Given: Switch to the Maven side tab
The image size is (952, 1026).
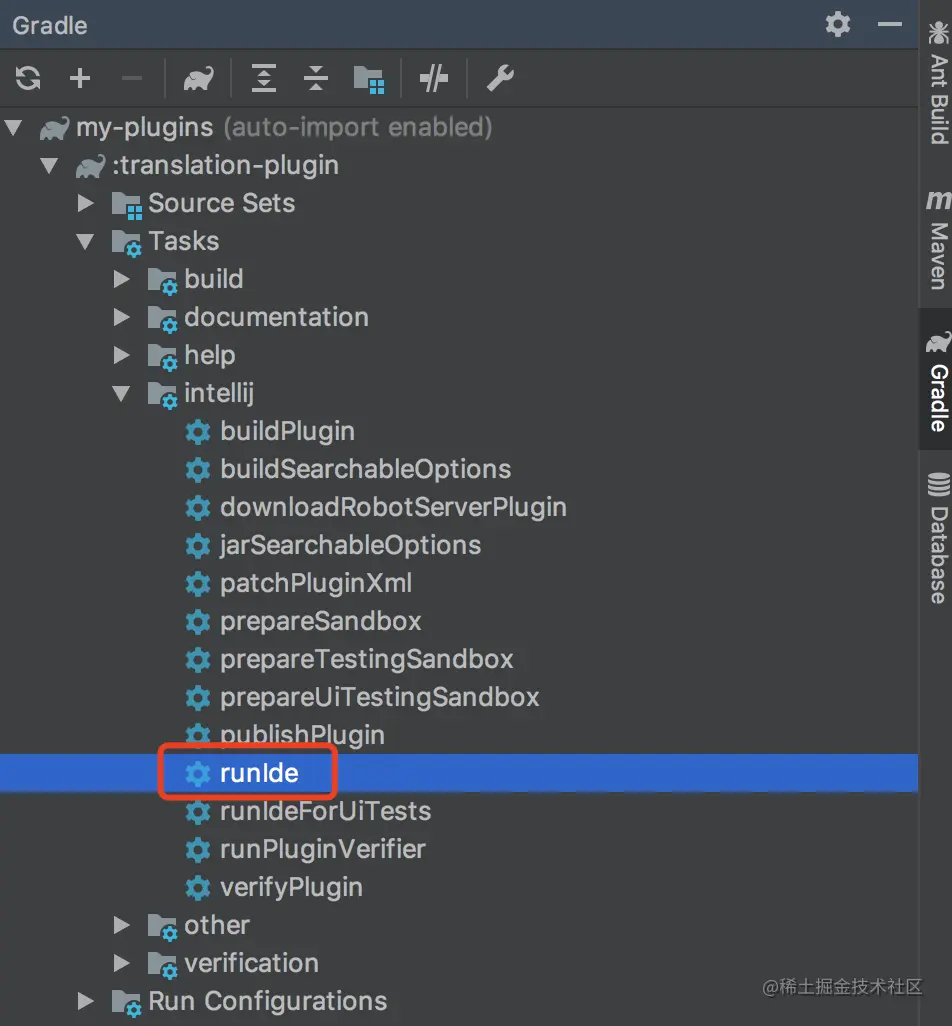Looking at the screenshot, I should [x=938, y=239].
